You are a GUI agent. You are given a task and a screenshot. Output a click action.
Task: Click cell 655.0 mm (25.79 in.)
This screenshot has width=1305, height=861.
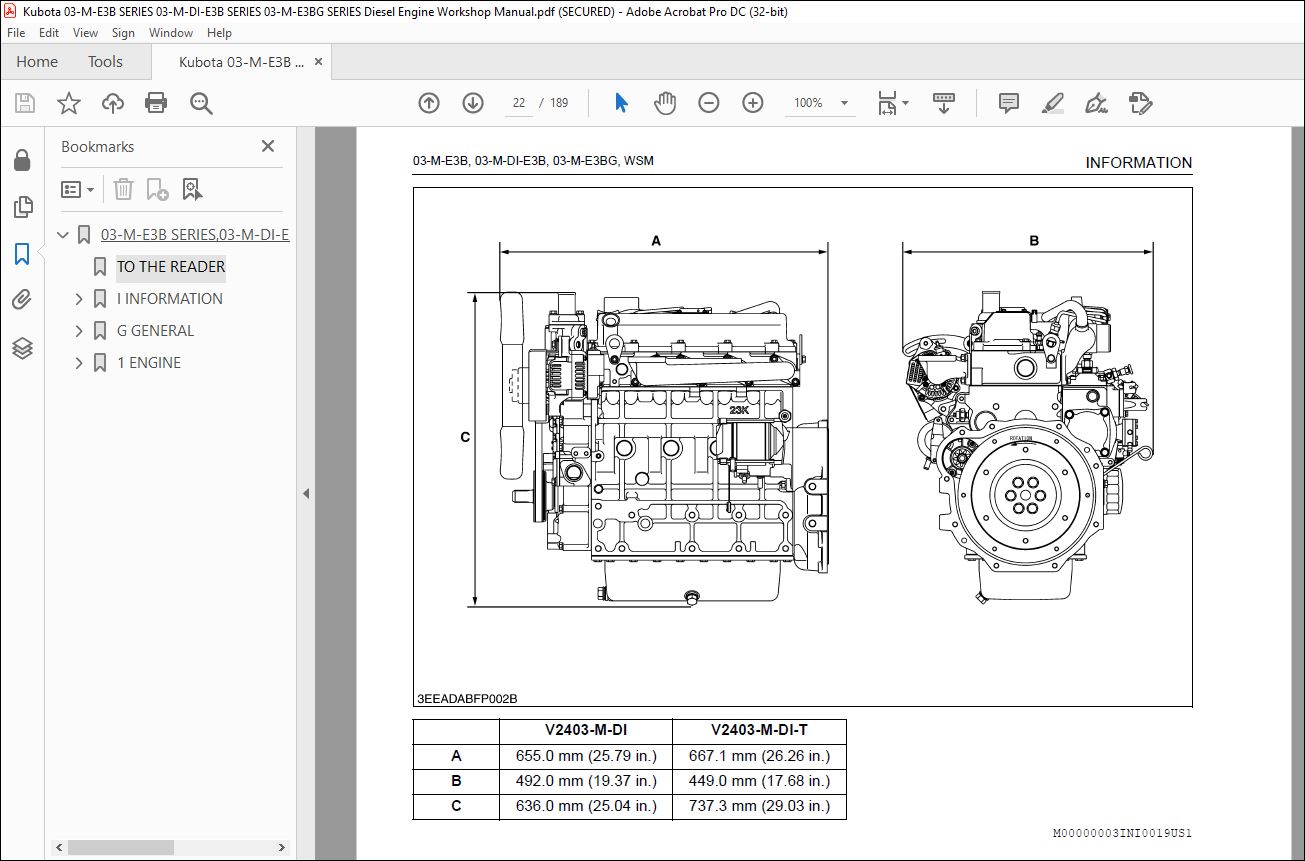pyautogui.click(x=586, y=756)
